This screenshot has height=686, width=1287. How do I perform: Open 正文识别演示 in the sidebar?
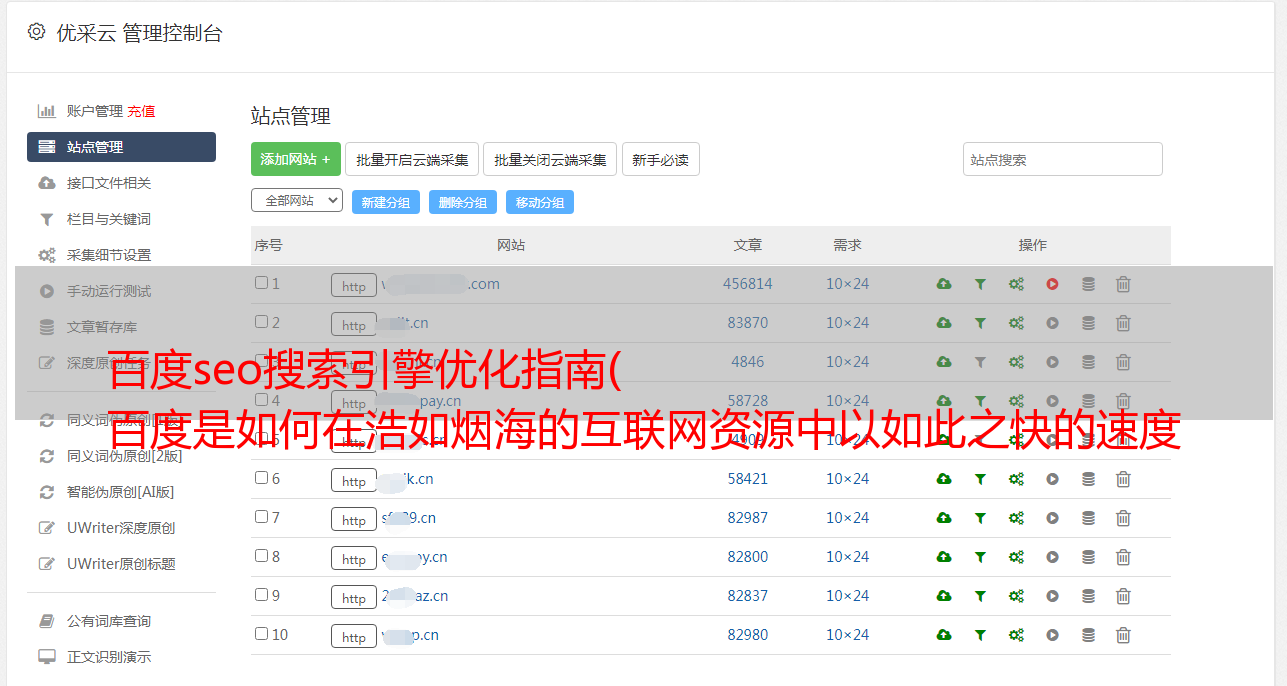tap(109, 657)
